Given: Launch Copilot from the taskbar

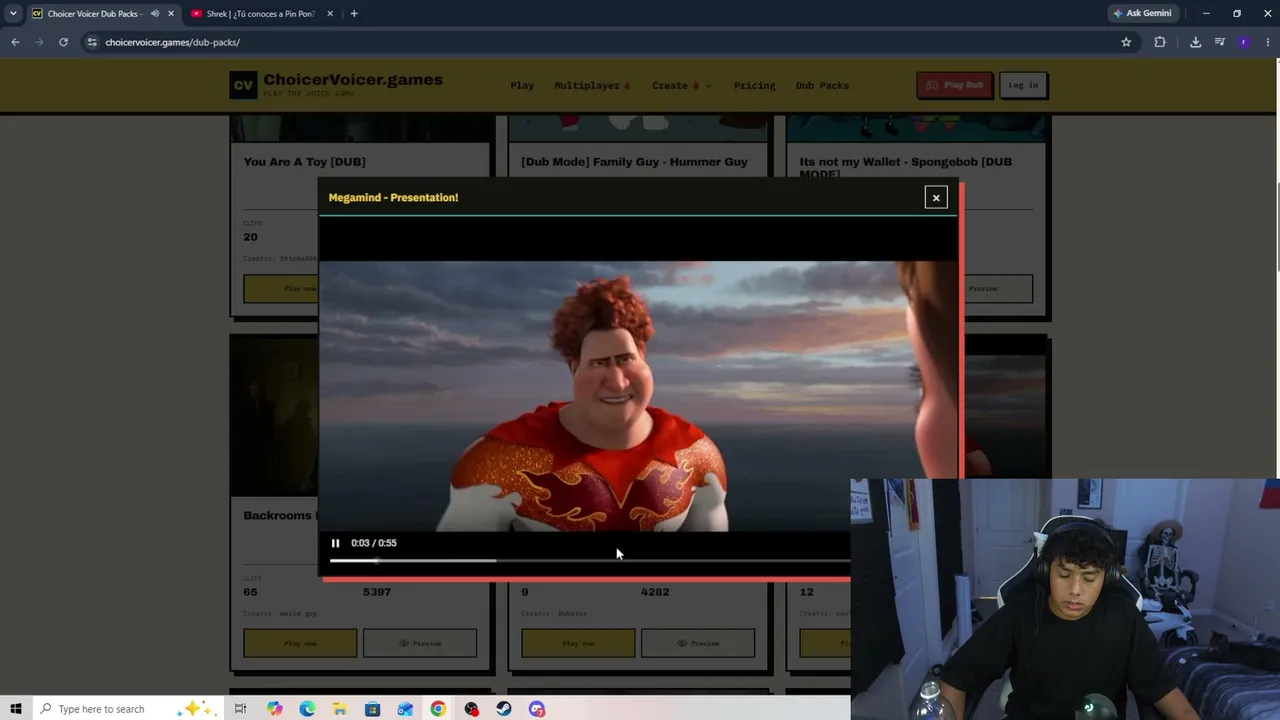Looking at the screenshot, I should [274, 709].
